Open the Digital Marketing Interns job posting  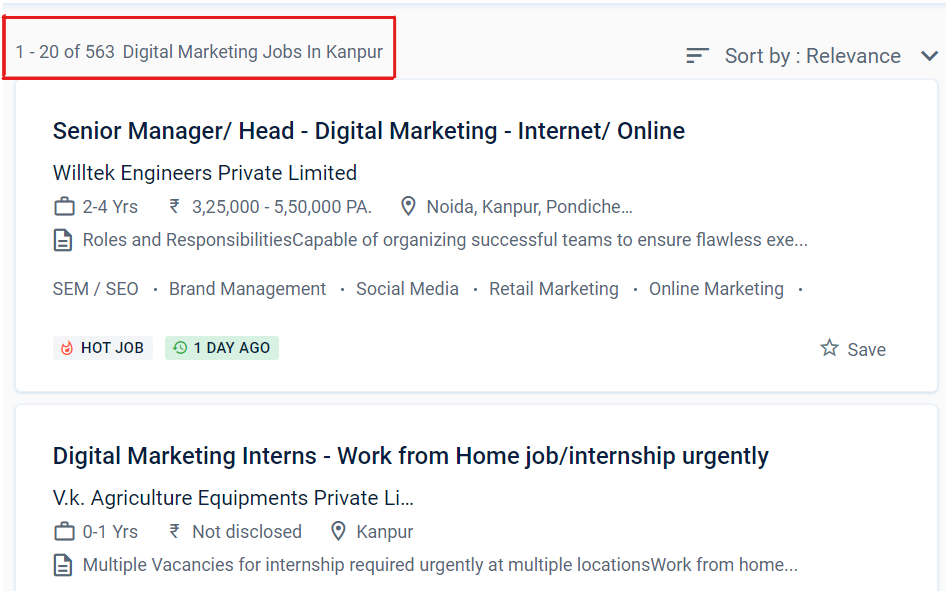point(410,456)
